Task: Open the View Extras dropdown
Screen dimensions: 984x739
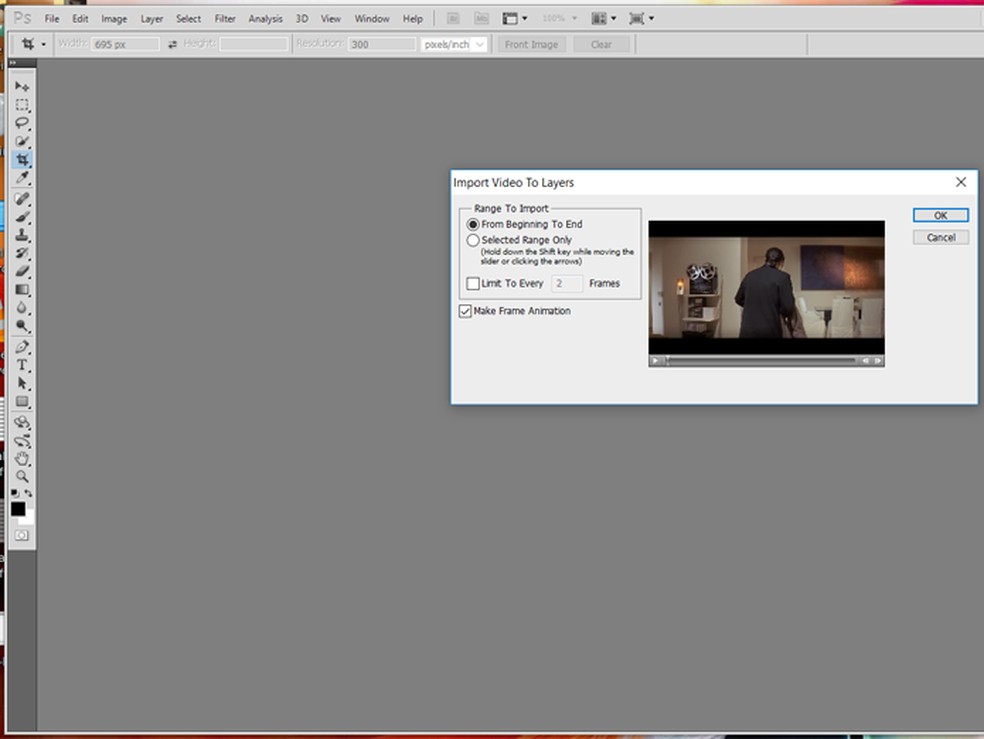Action: pos(515,19)
